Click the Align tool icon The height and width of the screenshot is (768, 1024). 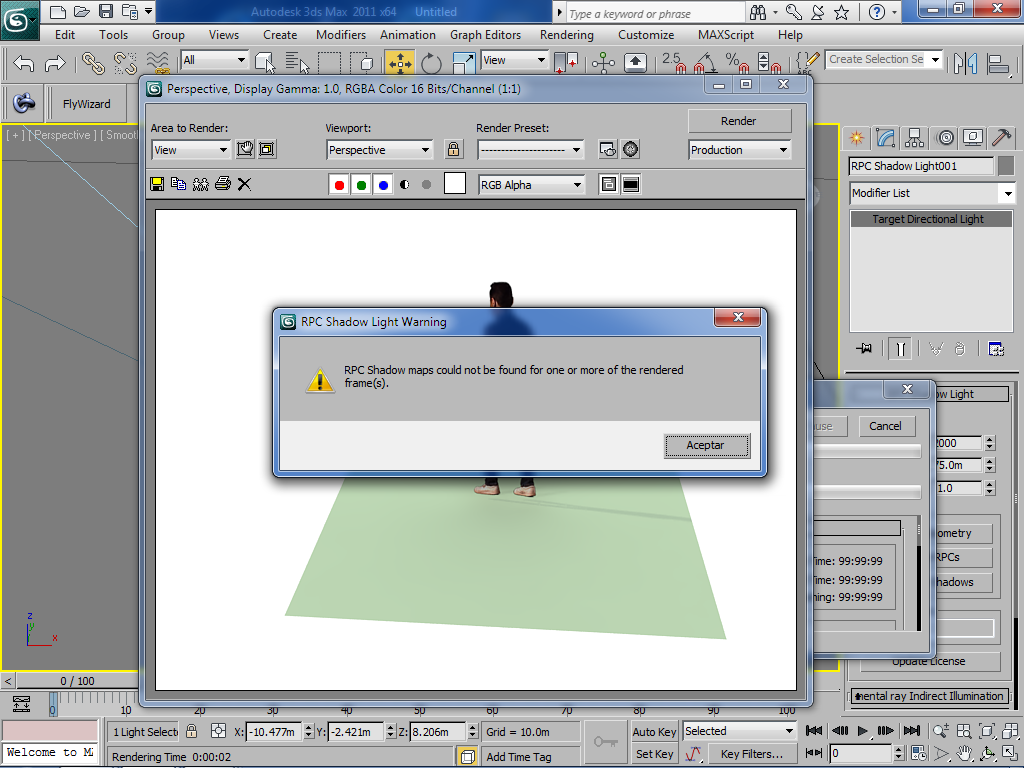pos(999,63)
